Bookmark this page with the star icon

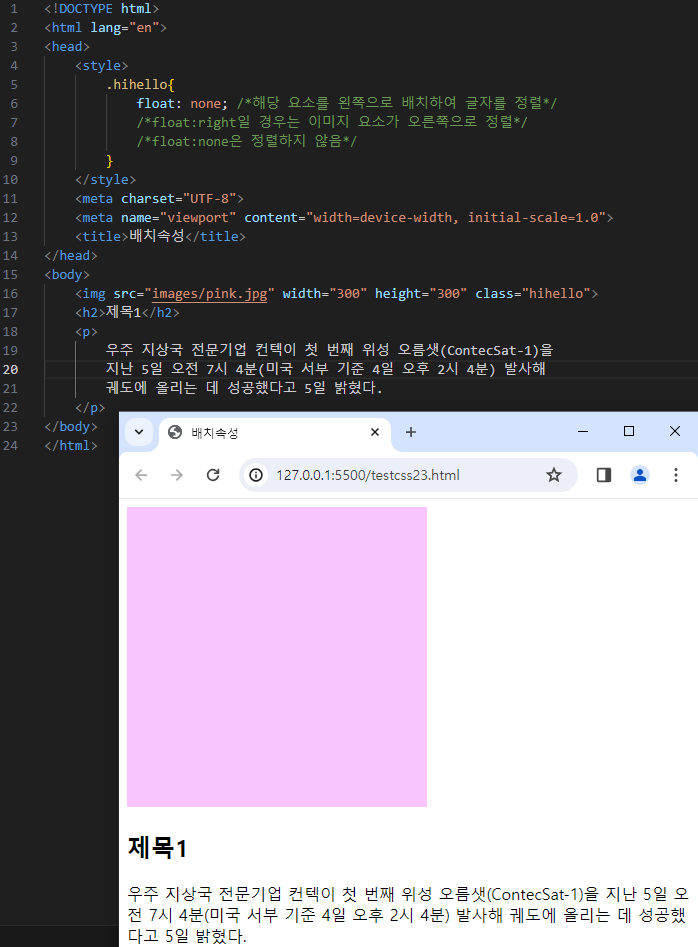click(554, 475)
